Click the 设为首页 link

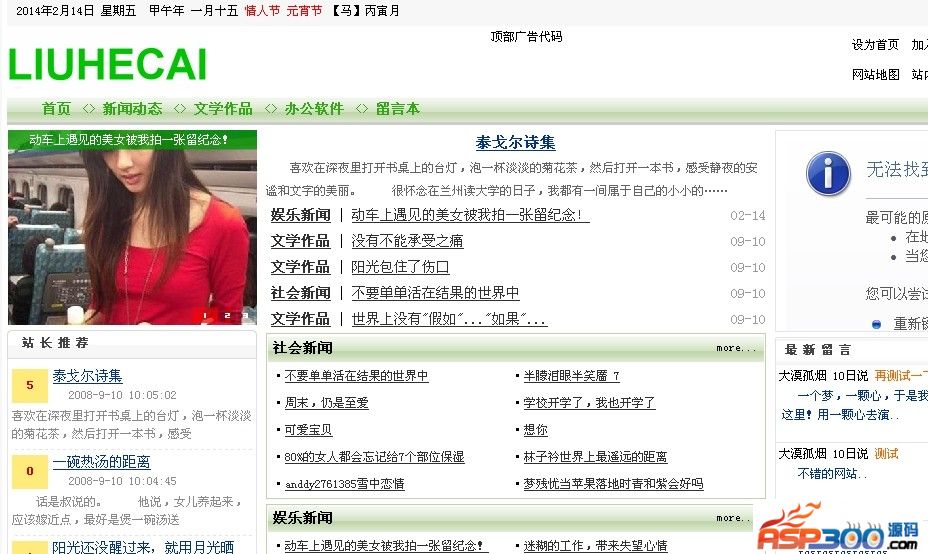[875, 44]
